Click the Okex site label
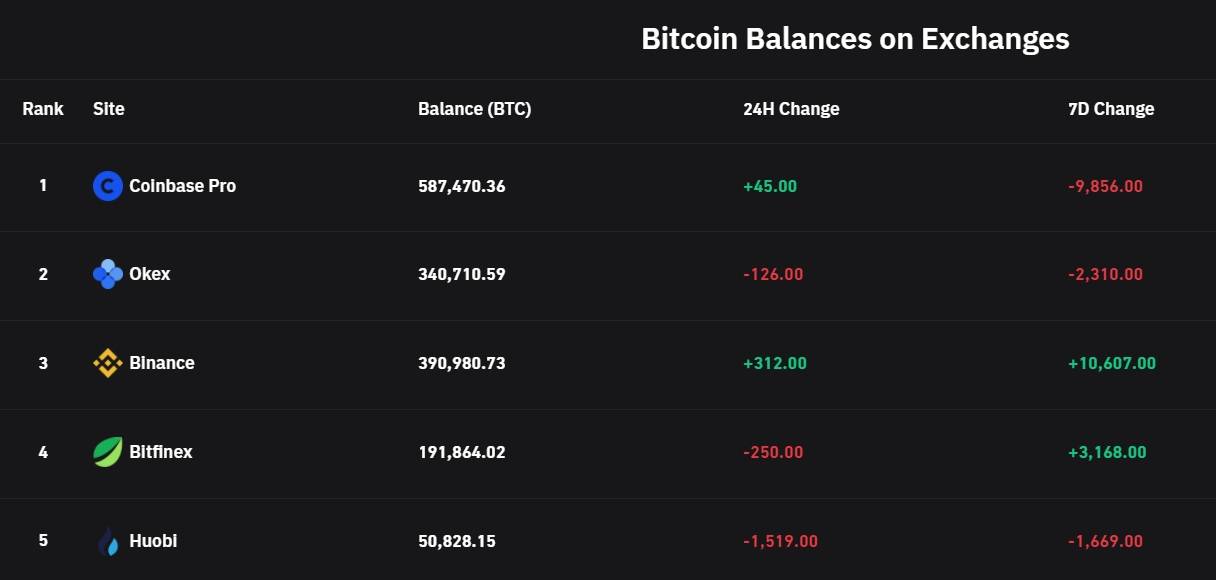Image resolution: width=1216 pixels, height=580 pixels. (150, 273)
